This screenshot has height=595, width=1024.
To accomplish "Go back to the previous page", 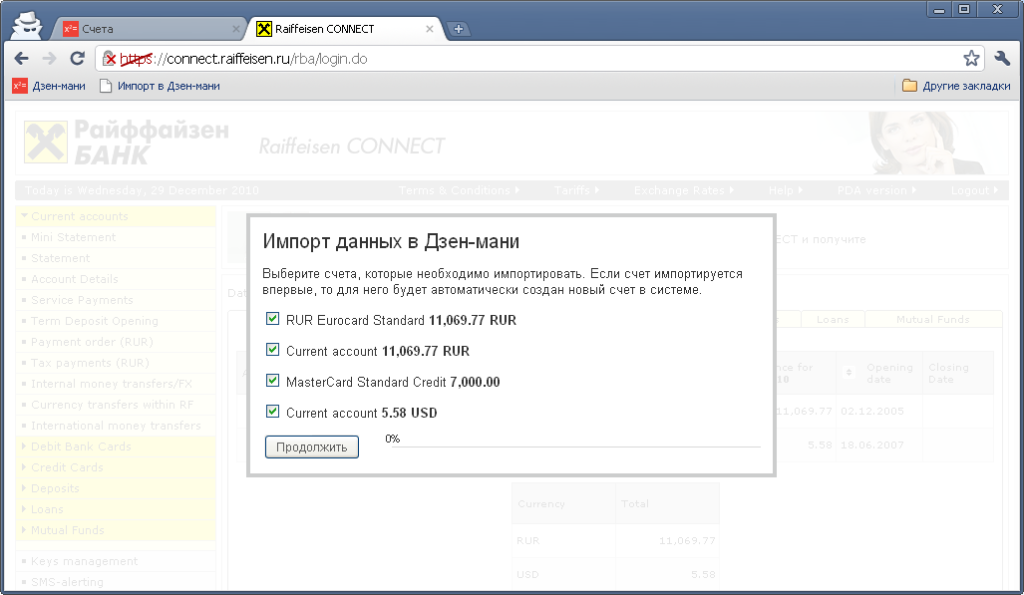I will click(x=22, y=59).
